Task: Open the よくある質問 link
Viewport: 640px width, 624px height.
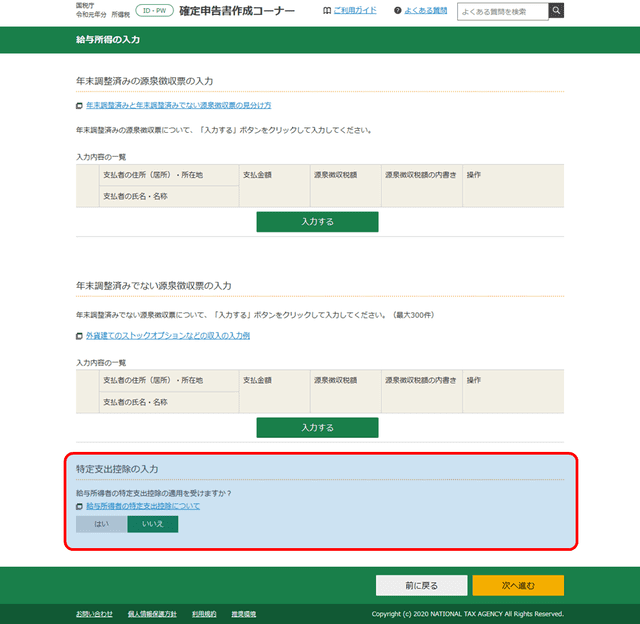Action: [x=426, y=11]
